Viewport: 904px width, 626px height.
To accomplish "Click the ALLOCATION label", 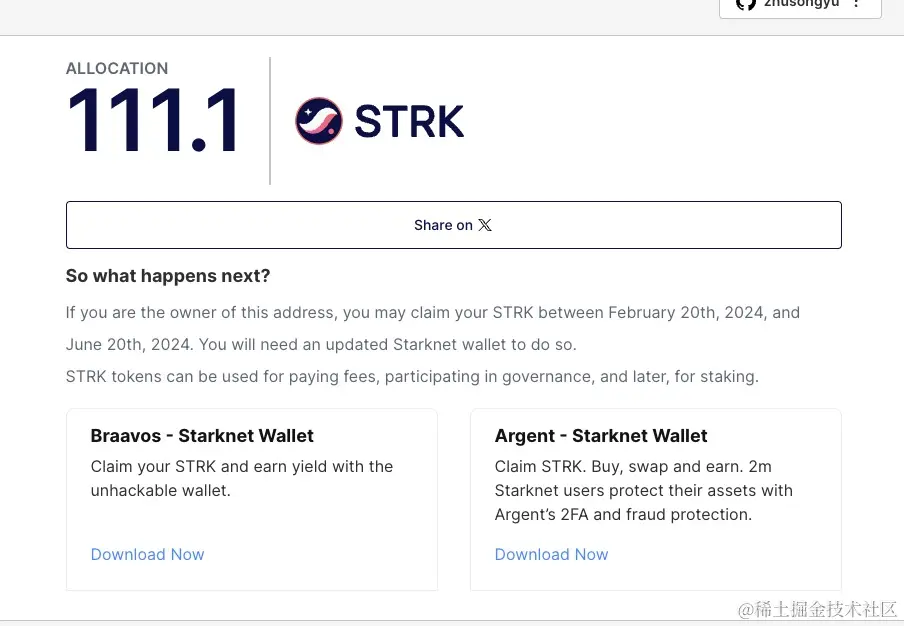I will tap(117, 68).
